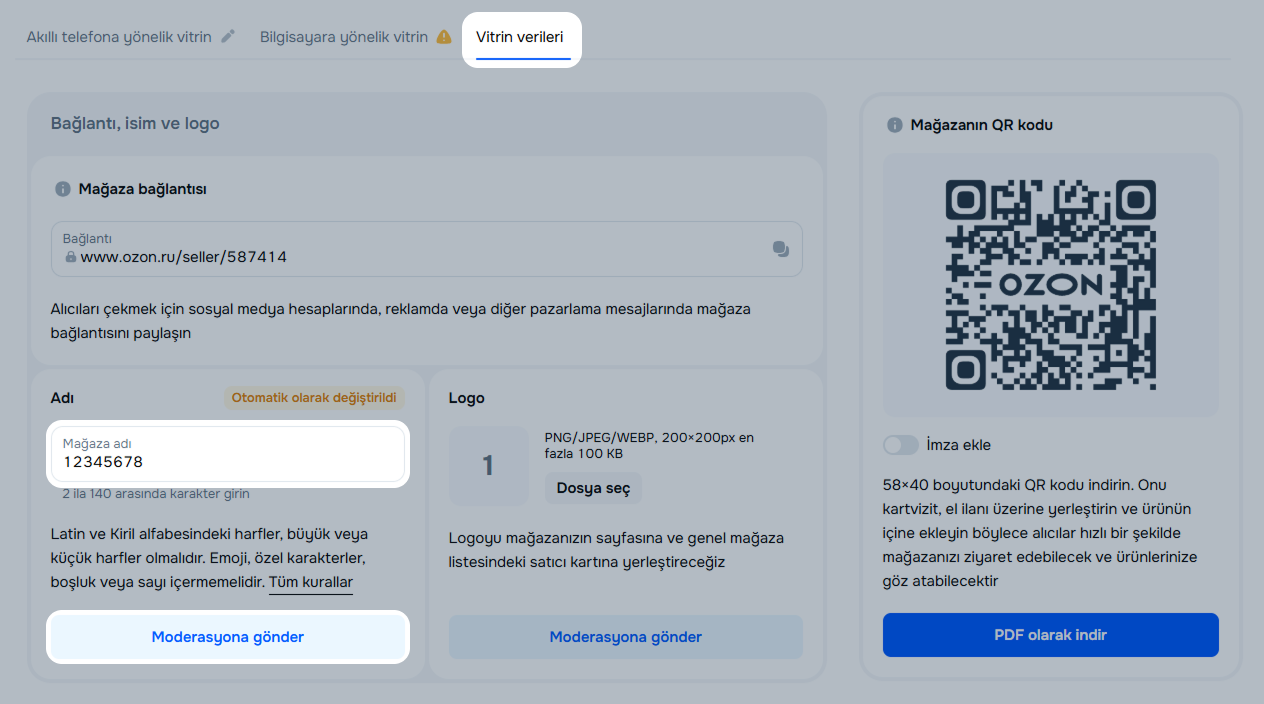Switch to the Bilgisayara yönelik vitrin tab
Image resolution: width=1264 pixels, height=704 pixels.
(x=344, y=37)
